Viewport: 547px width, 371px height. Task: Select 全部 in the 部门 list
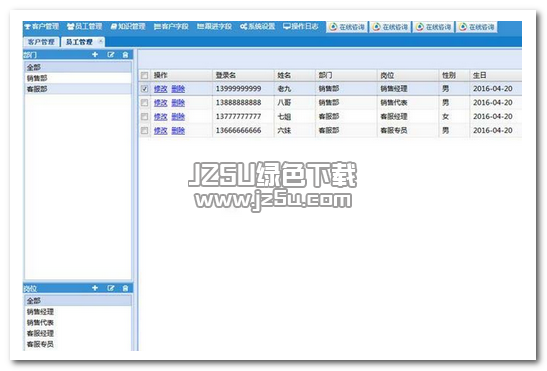point(78,67)
